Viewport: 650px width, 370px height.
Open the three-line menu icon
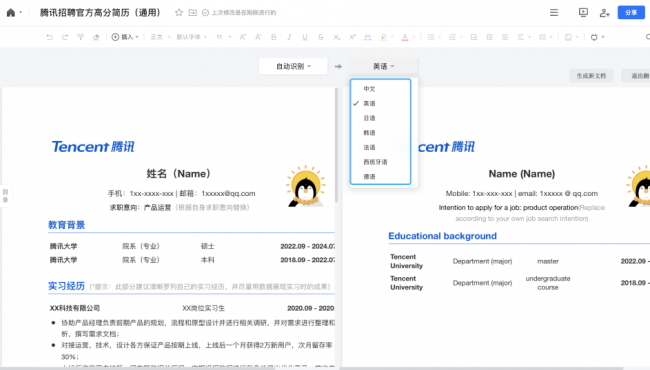click(x=554, y=12)
